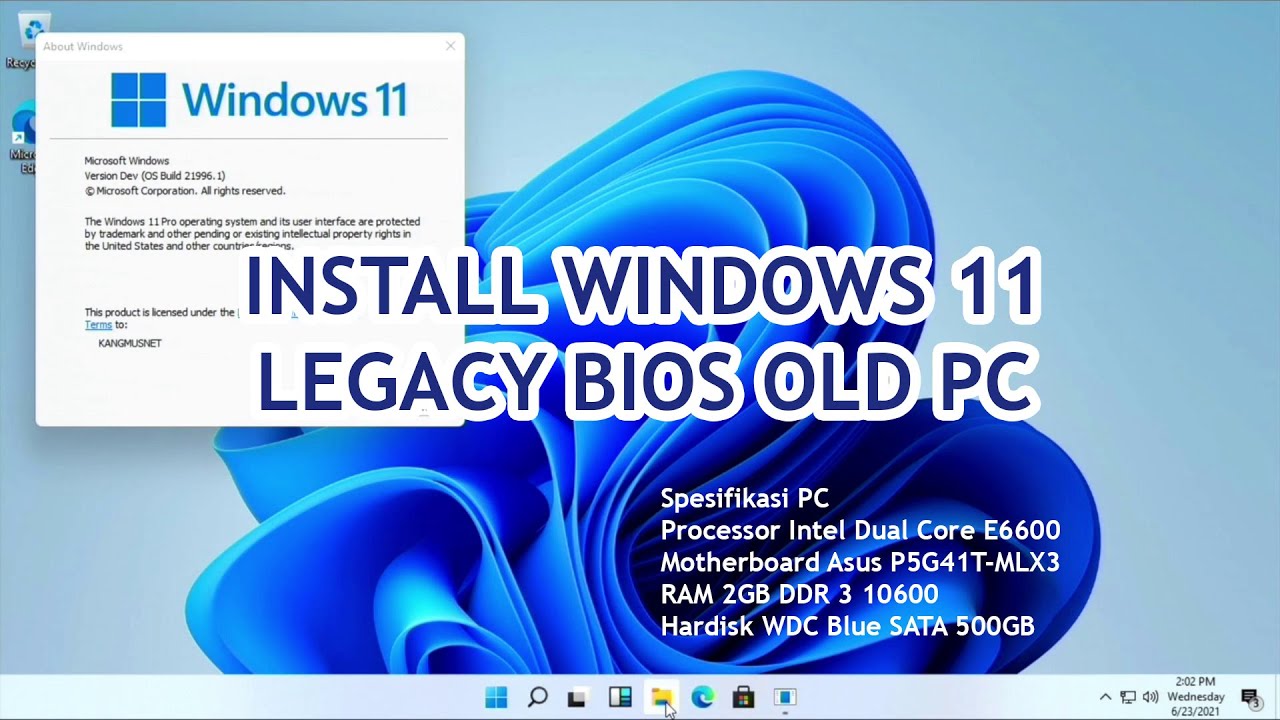1280x720 pixels.
Task: Open the Terms link in About Windows
Action: pyautogui.click(x=98, y=325)
